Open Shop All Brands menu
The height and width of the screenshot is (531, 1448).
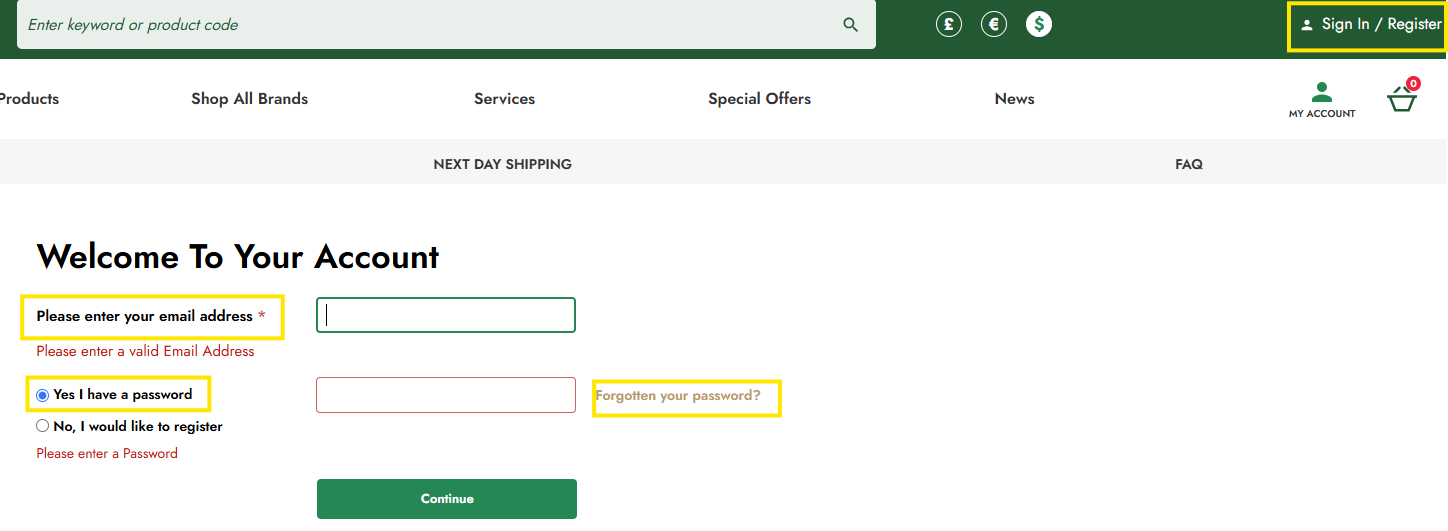click(250, 99)
